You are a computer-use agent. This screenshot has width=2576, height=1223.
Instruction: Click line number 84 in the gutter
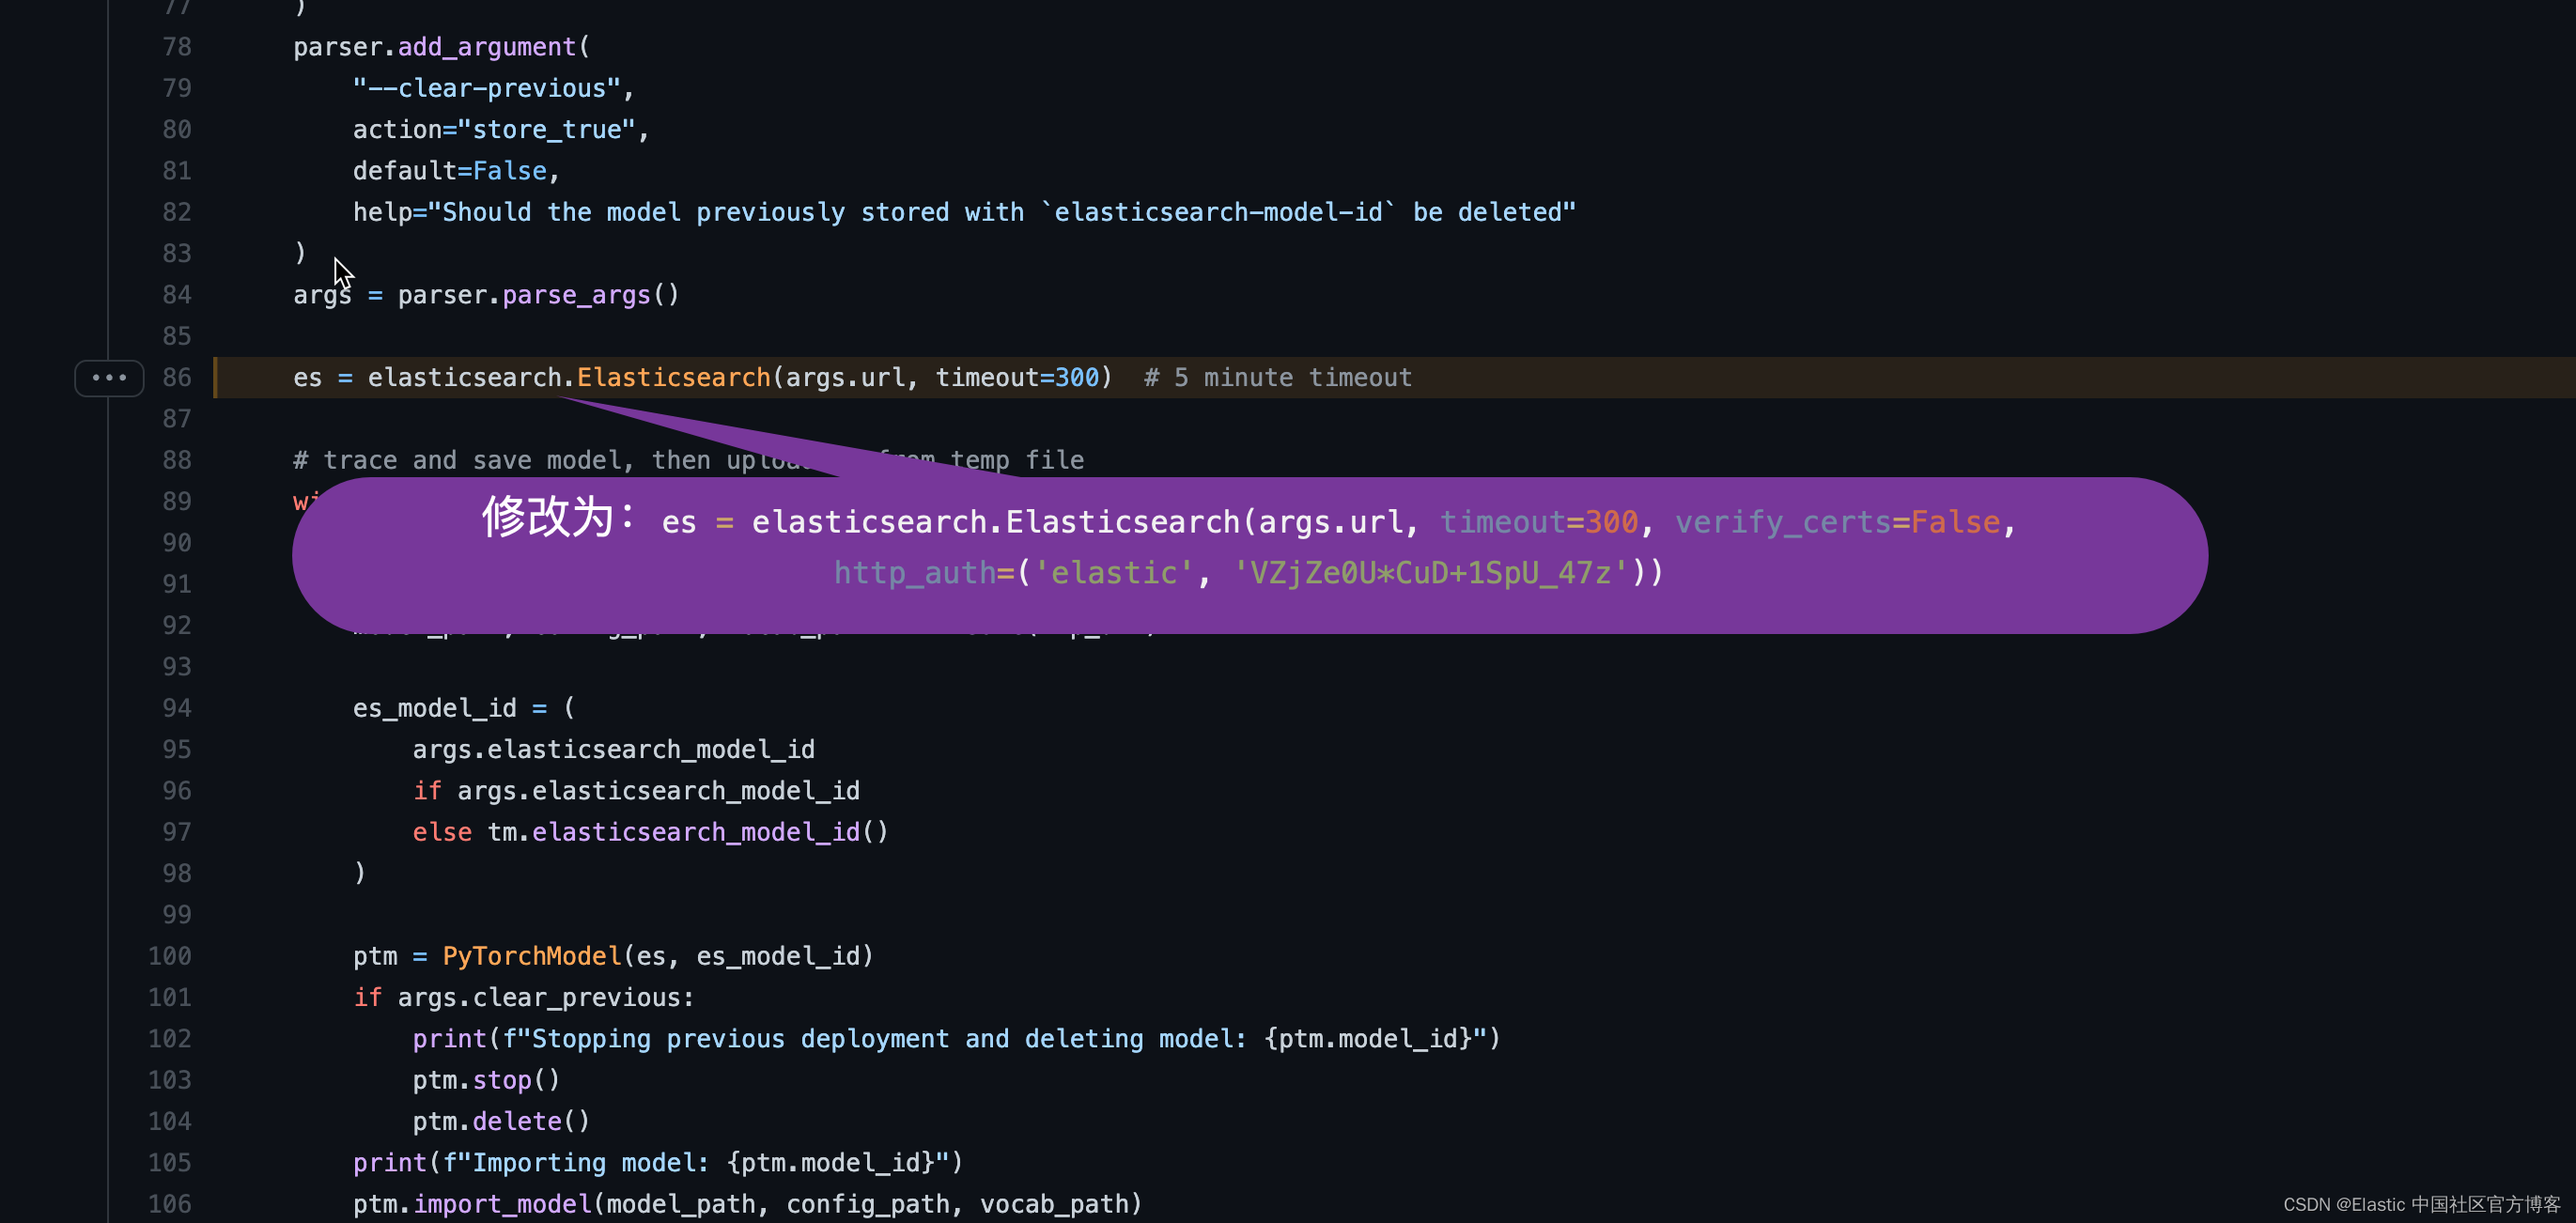(x=177, y=295)
